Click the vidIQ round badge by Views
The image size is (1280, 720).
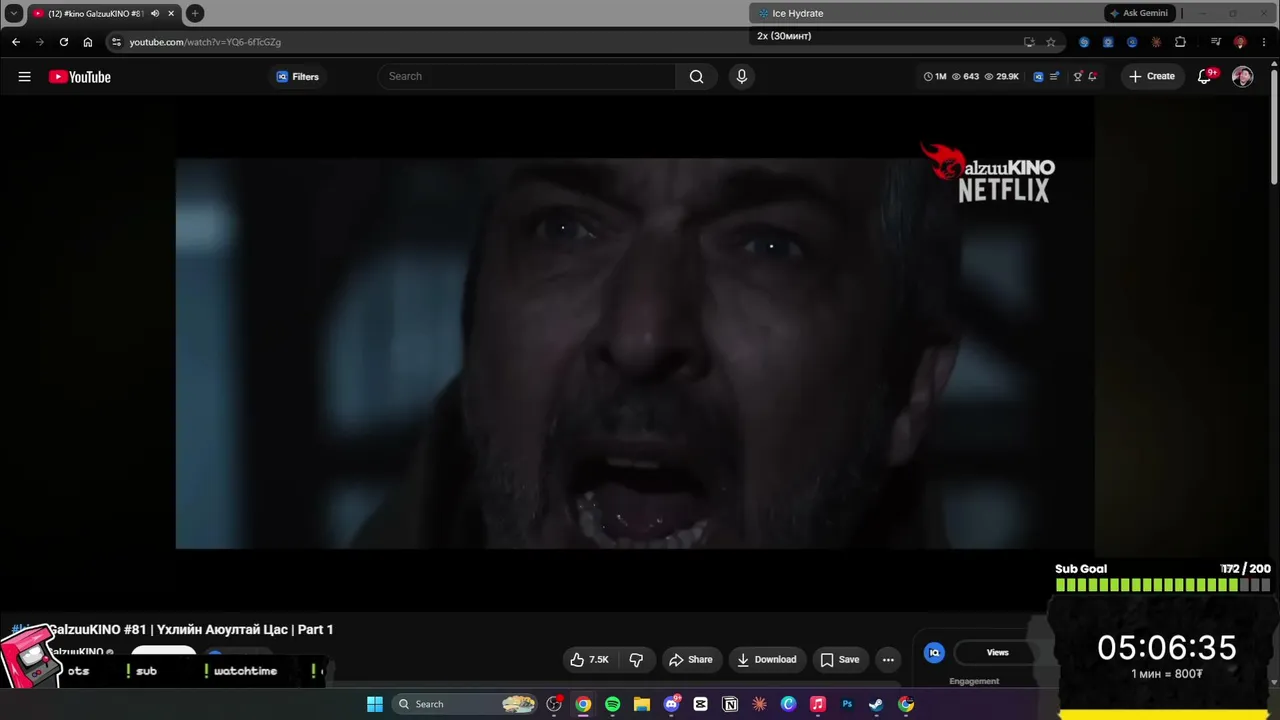pyautogui.click(x=934, y=653)
